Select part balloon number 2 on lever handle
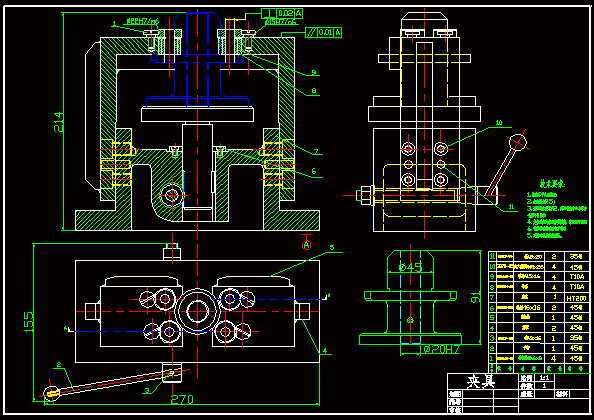Screen dimensions: 594x420 pos(59,365)
